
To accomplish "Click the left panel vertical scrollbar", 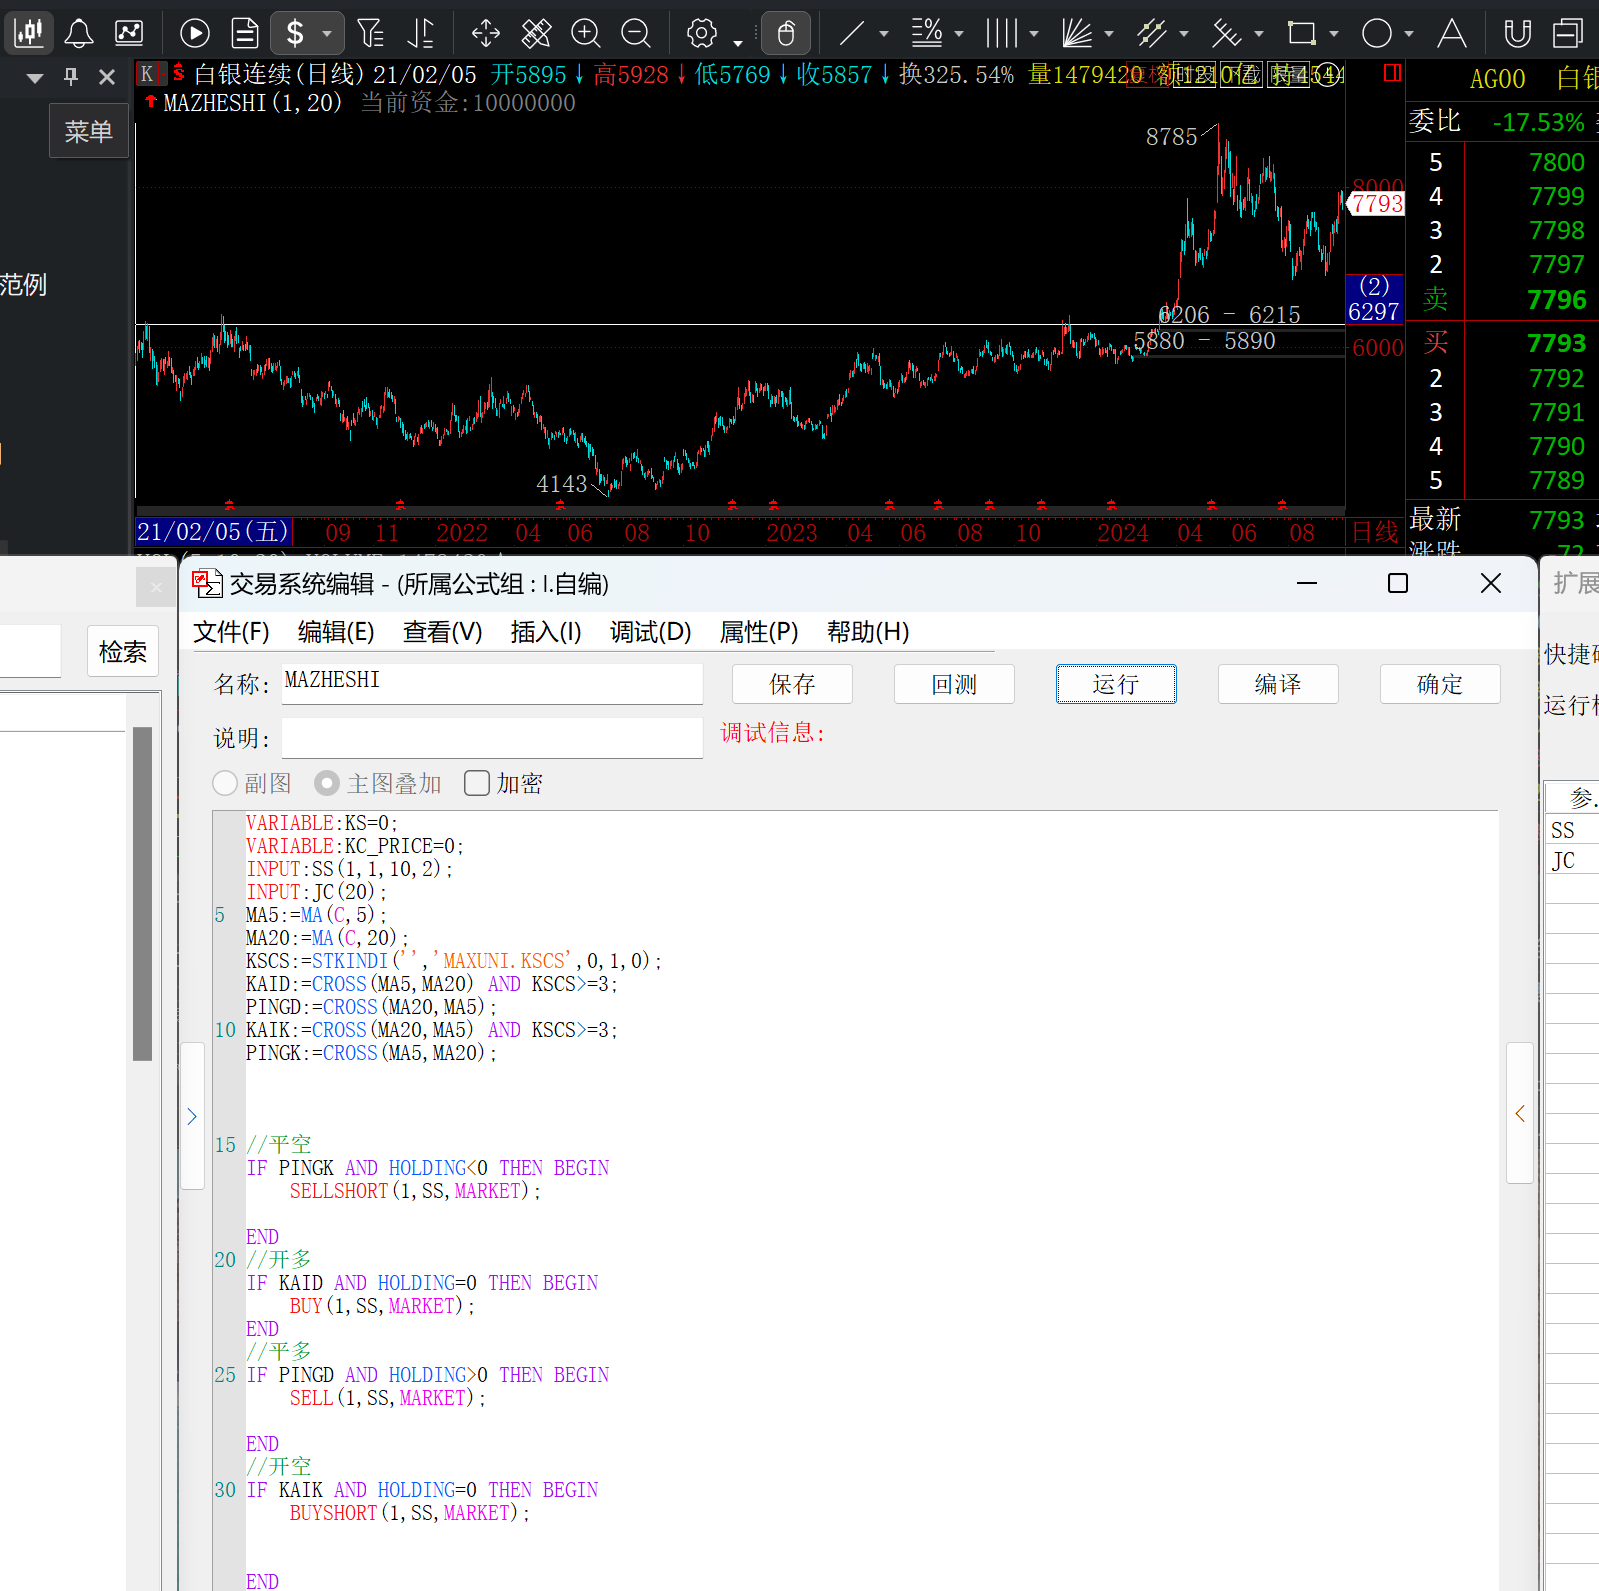I will pyautogui.click(x=142, y=893).
